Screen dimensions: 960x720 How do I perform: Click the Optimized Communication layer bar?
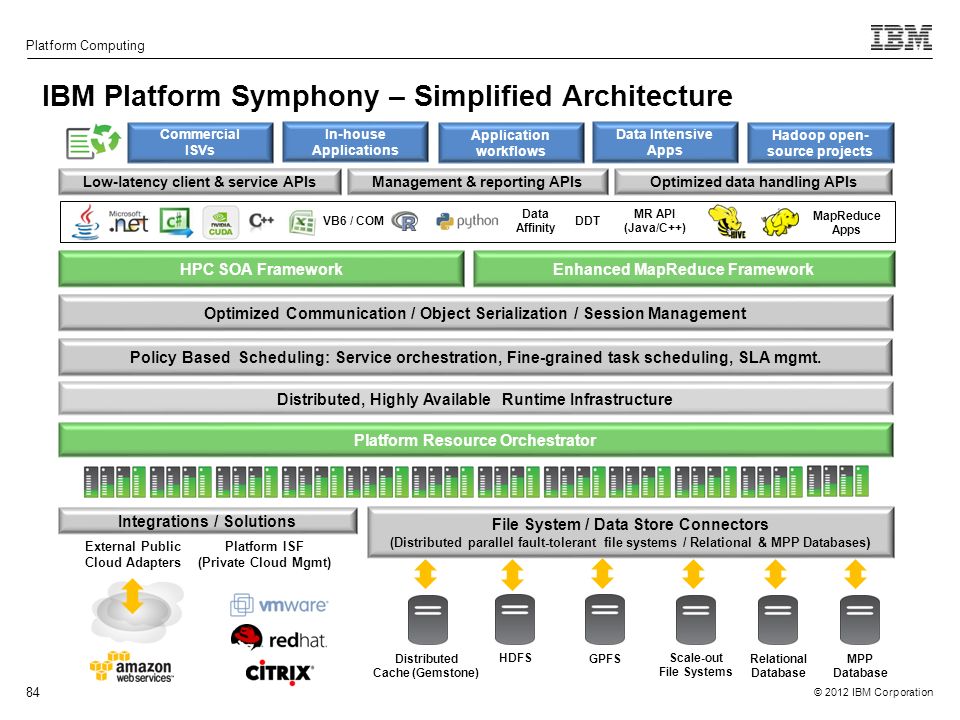tap(476, 313)
